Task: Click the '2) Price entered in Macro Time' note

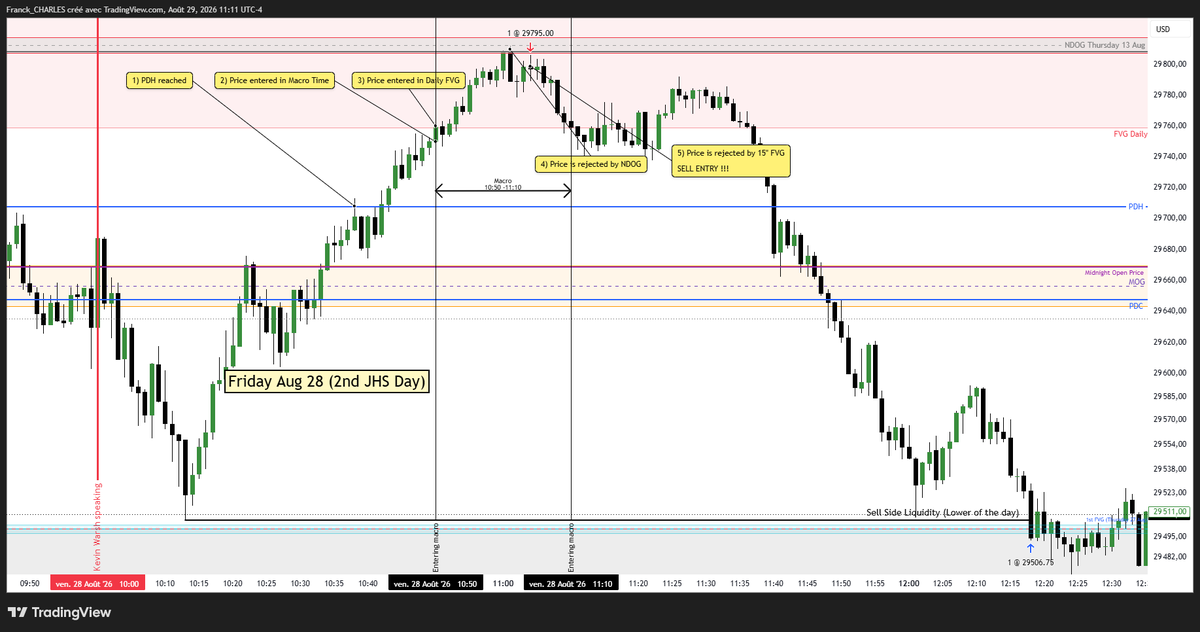Action: click(x=273, y=80)
